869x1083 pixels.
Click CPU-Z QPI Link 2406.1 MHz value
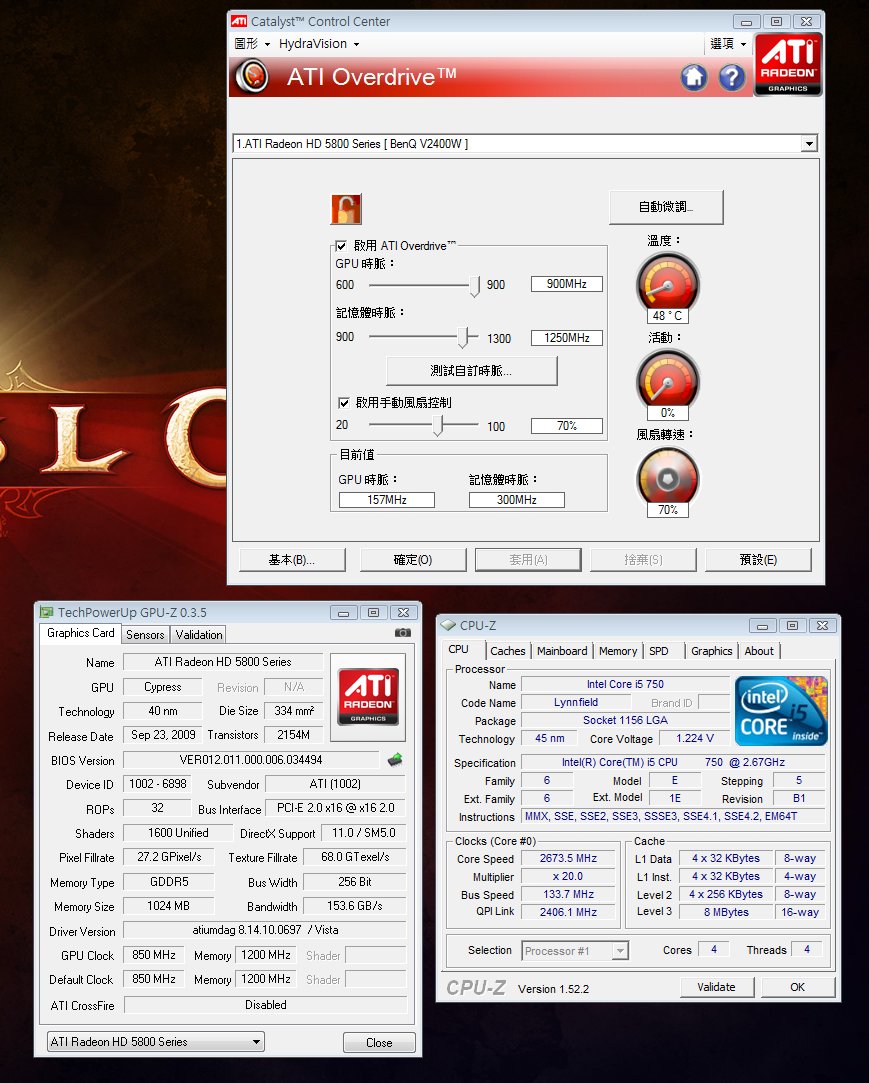pyautogui.click(x=568, y=912)
